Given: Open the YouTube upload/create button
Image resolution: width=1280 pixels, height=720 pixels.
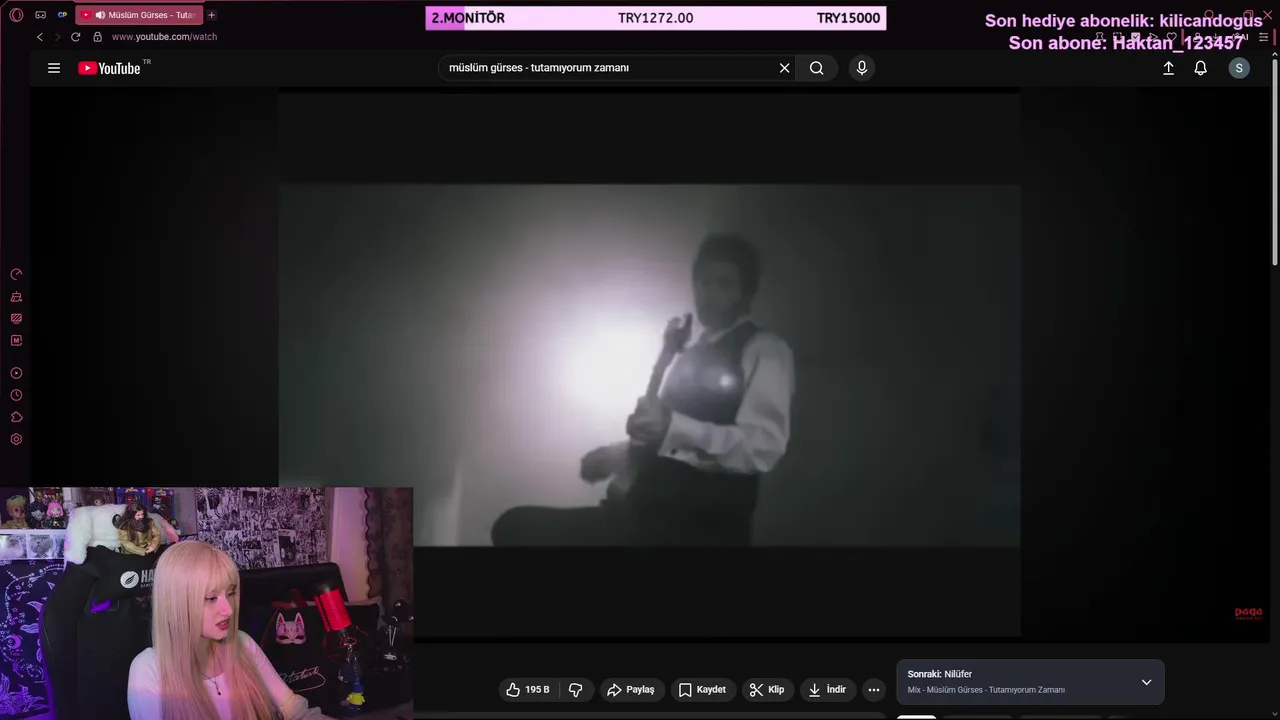Looking at the screenshot, I should tap(1168, 68).
